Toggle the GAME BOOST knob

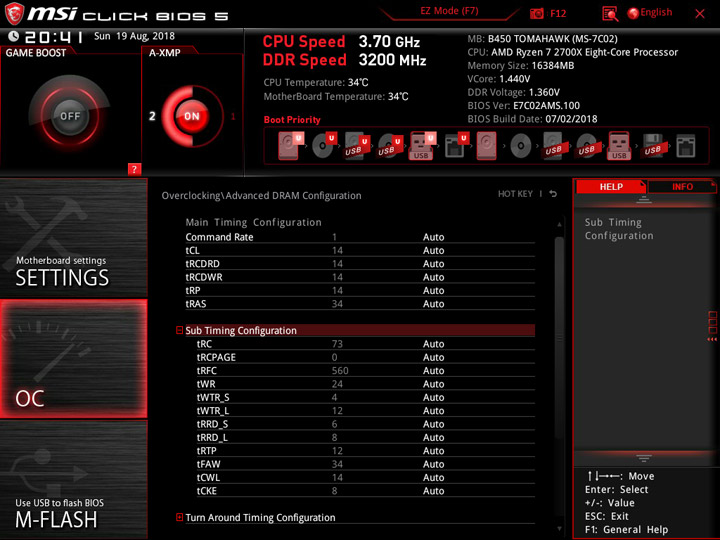pyautogui.click(x=70, y=116)
